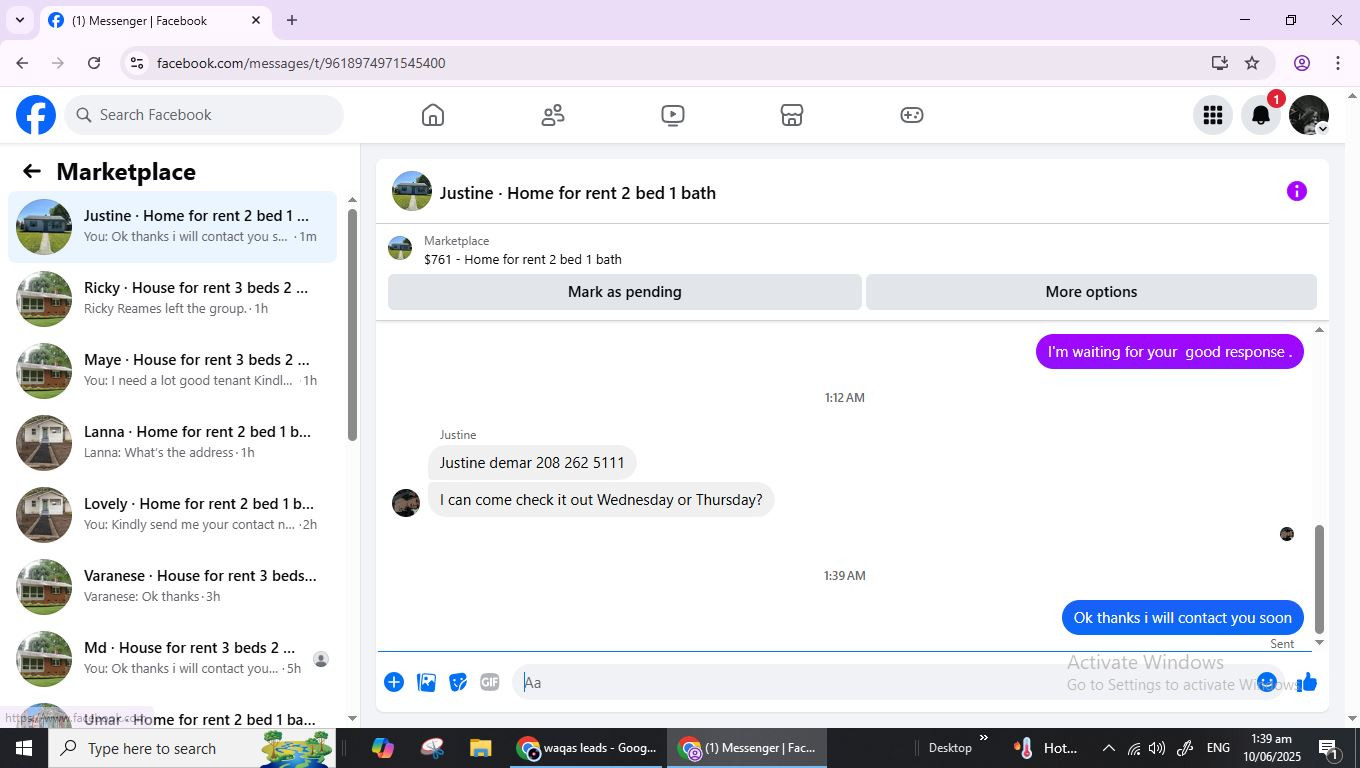The width and height of the screenshot is (1360, 768).
Task: Open the Friends icon
Action: (x=553, y=115)
